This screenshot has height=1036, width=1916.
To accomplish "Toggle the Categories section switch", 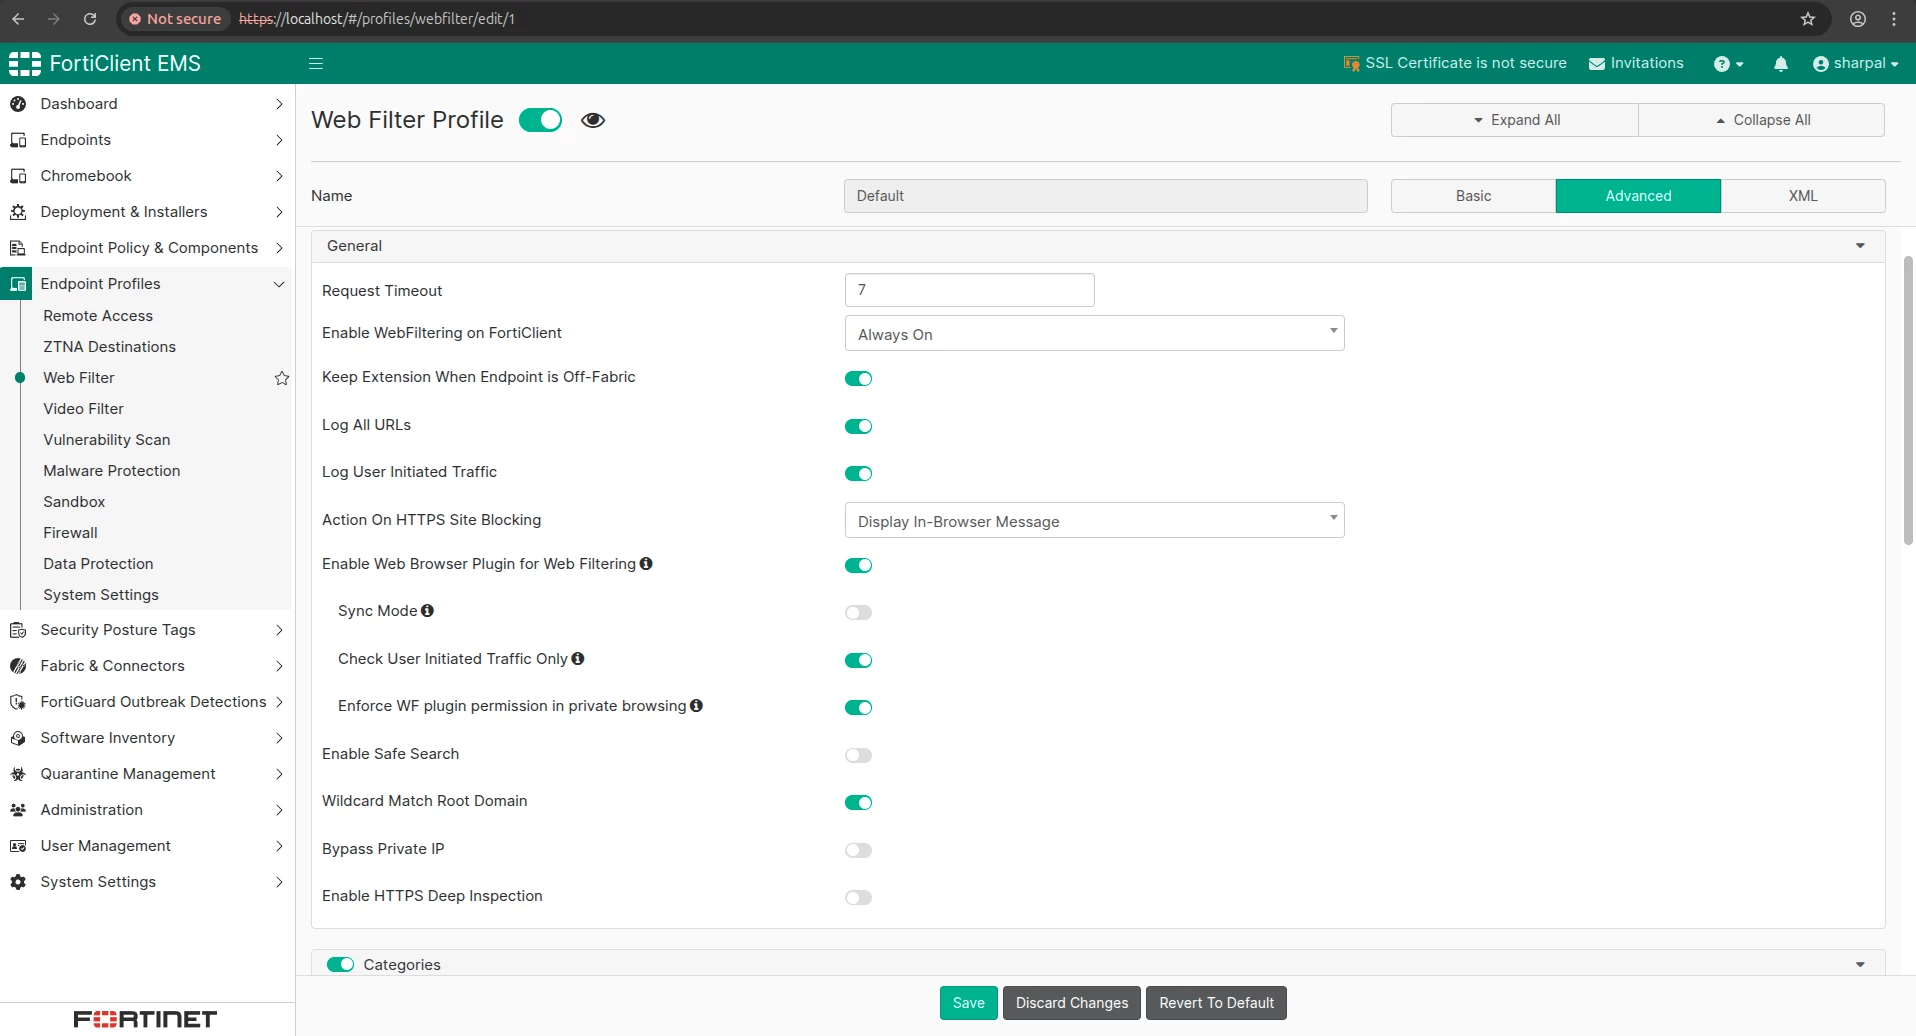I will point(341,965).
